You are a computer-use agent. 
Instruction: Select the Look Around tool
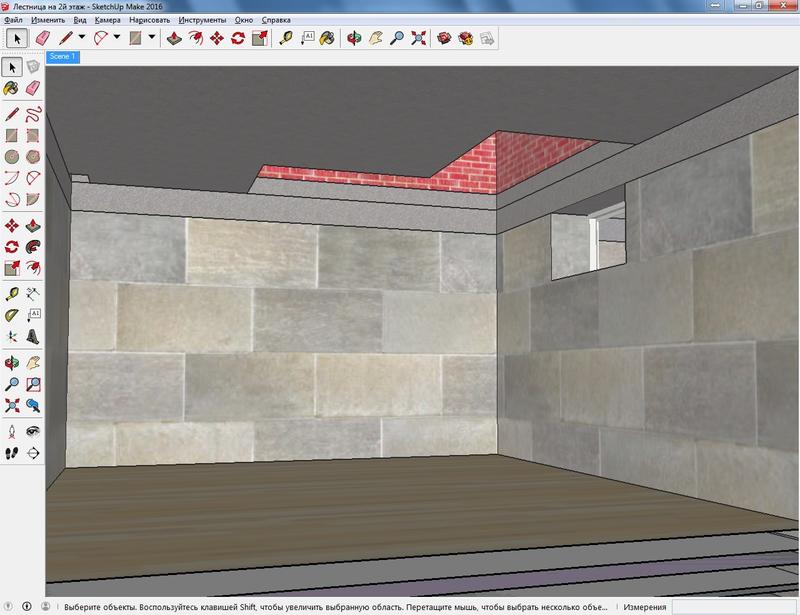click(33, 430)
